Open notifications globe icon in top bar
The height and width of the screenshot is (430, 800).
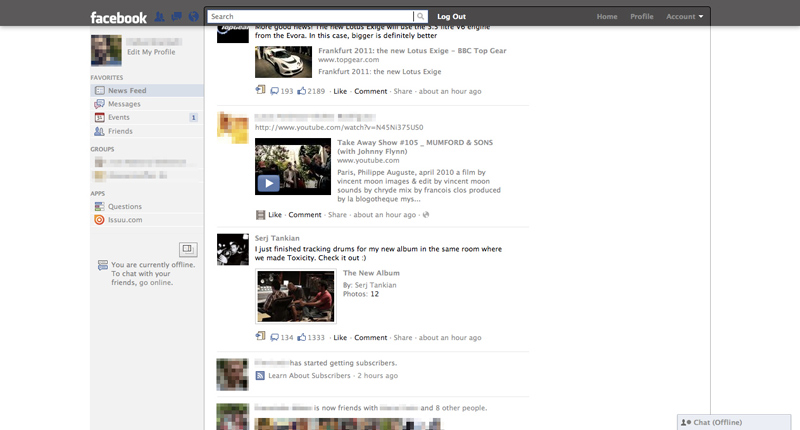click(x=193, y=17)
